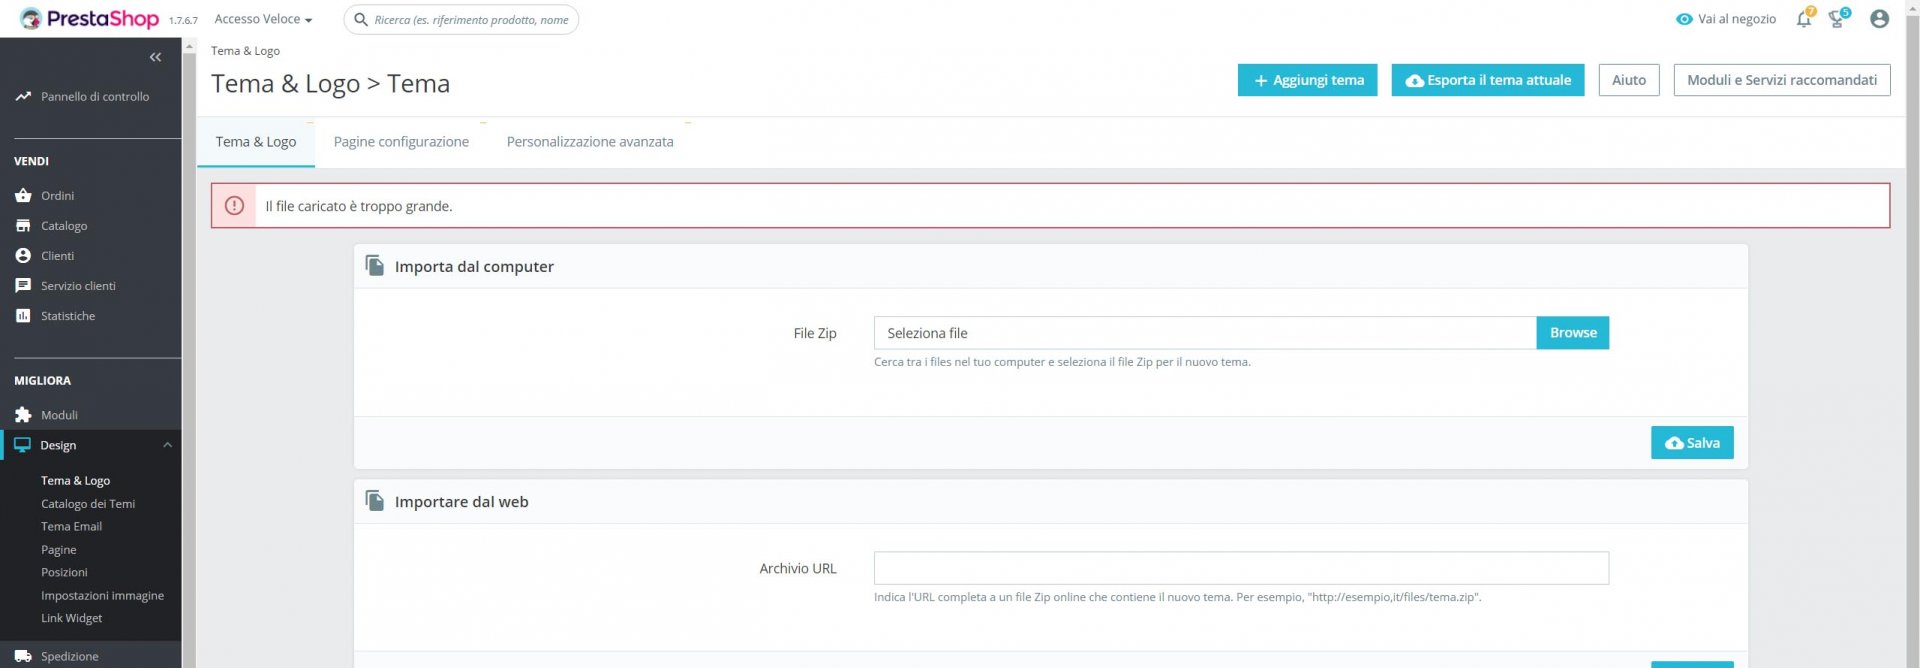Click Vai al negozio eye link
Image resolution: width=1920 pixels, height=668 pixels.
click(1726, 19)
